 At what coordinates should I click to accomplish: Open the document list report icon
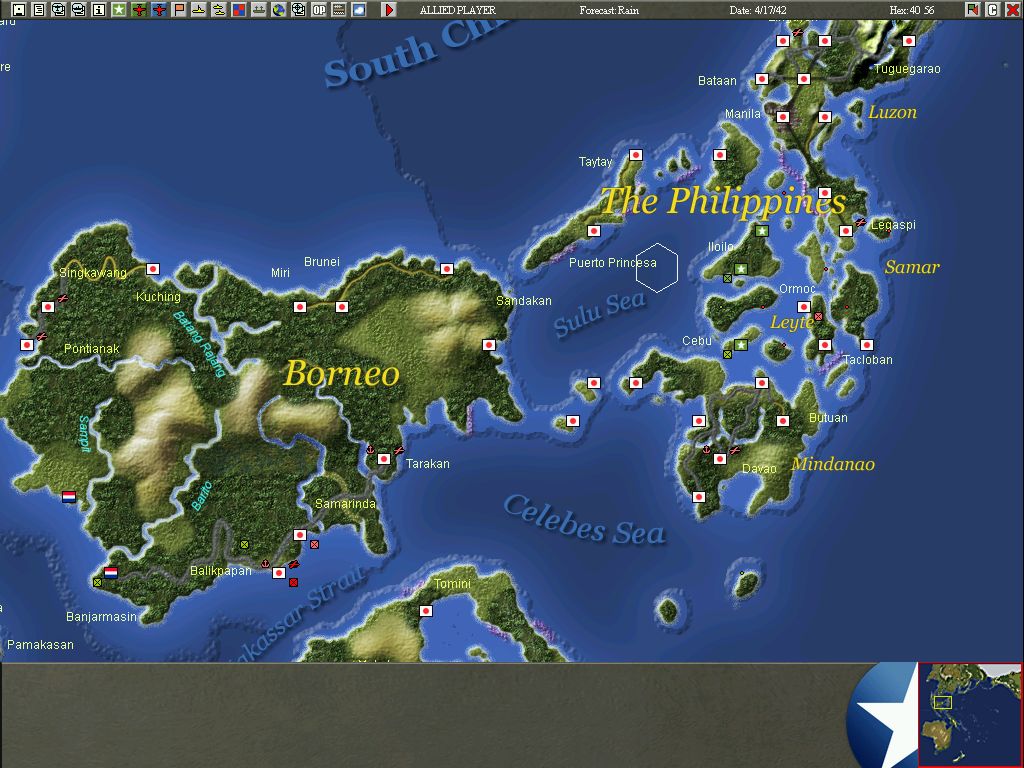tap(39, 9)
